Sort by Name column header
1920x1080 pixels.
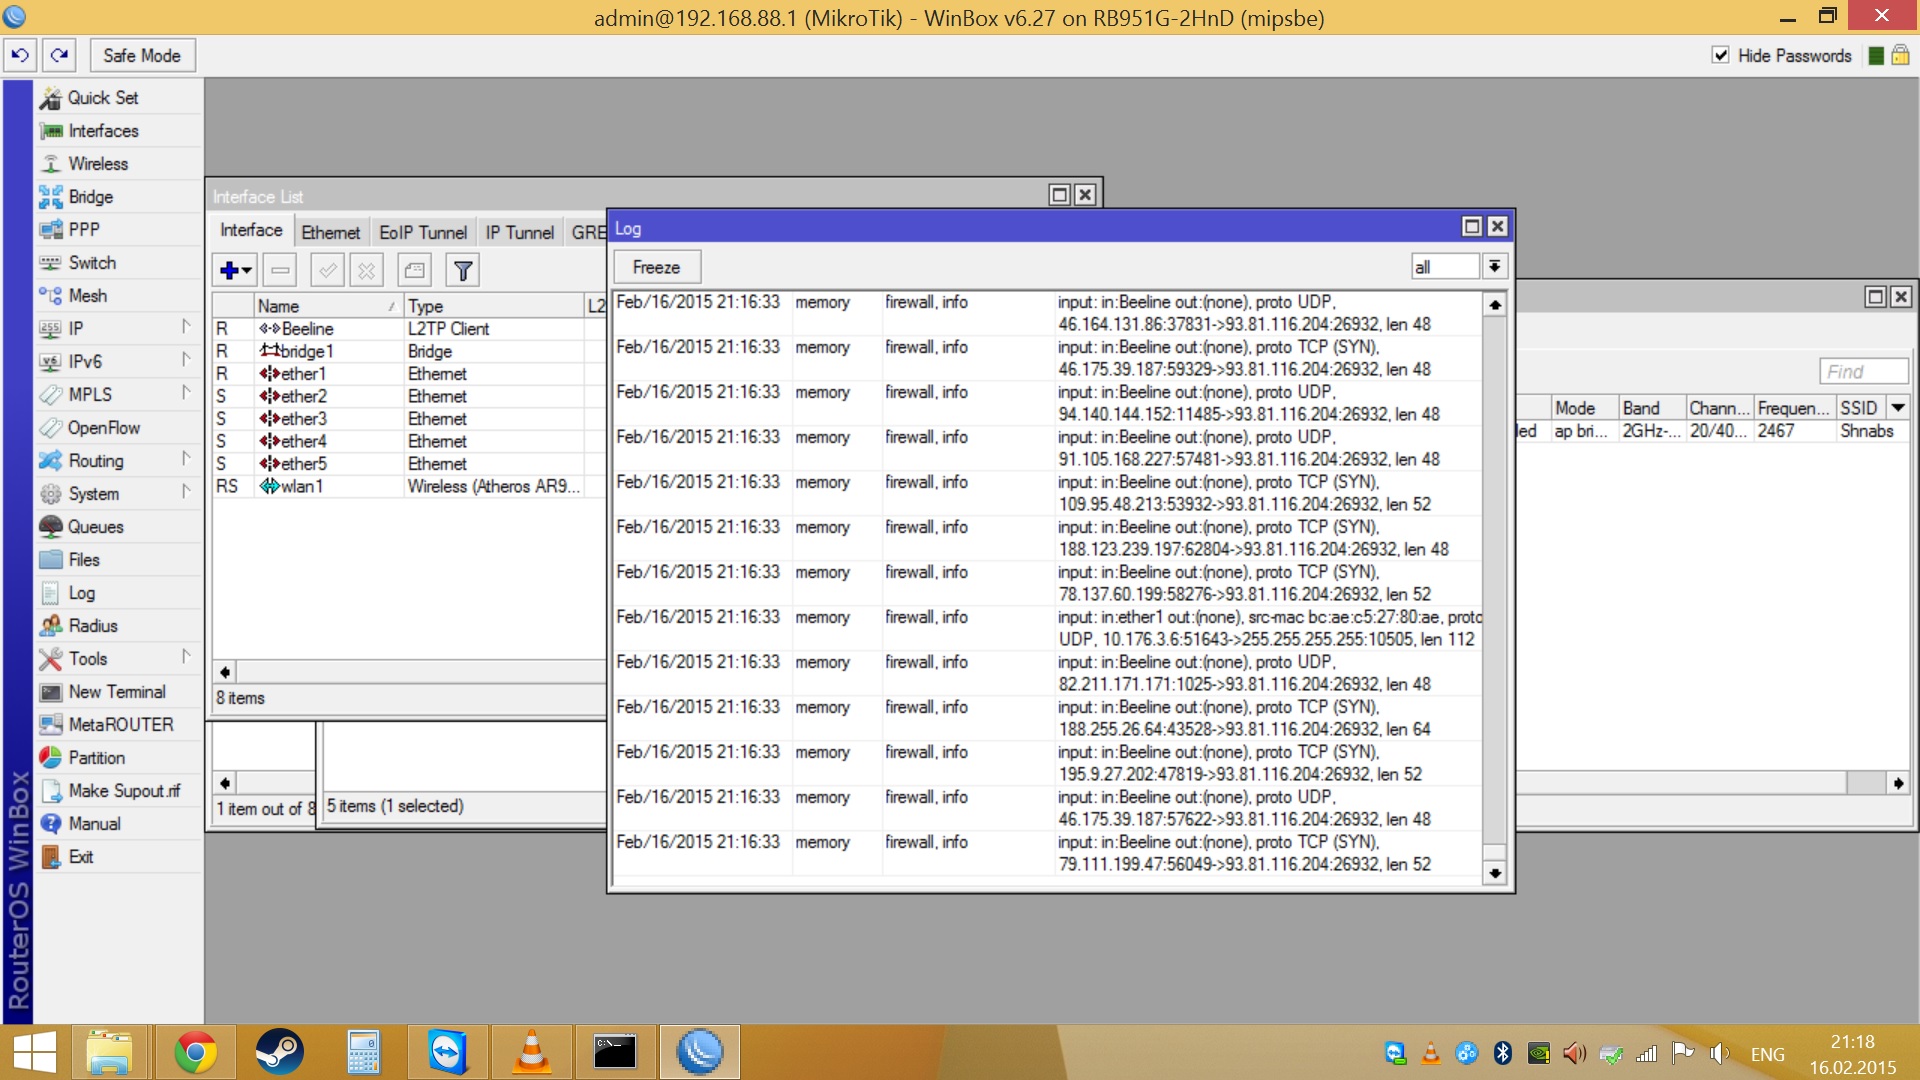327,306
